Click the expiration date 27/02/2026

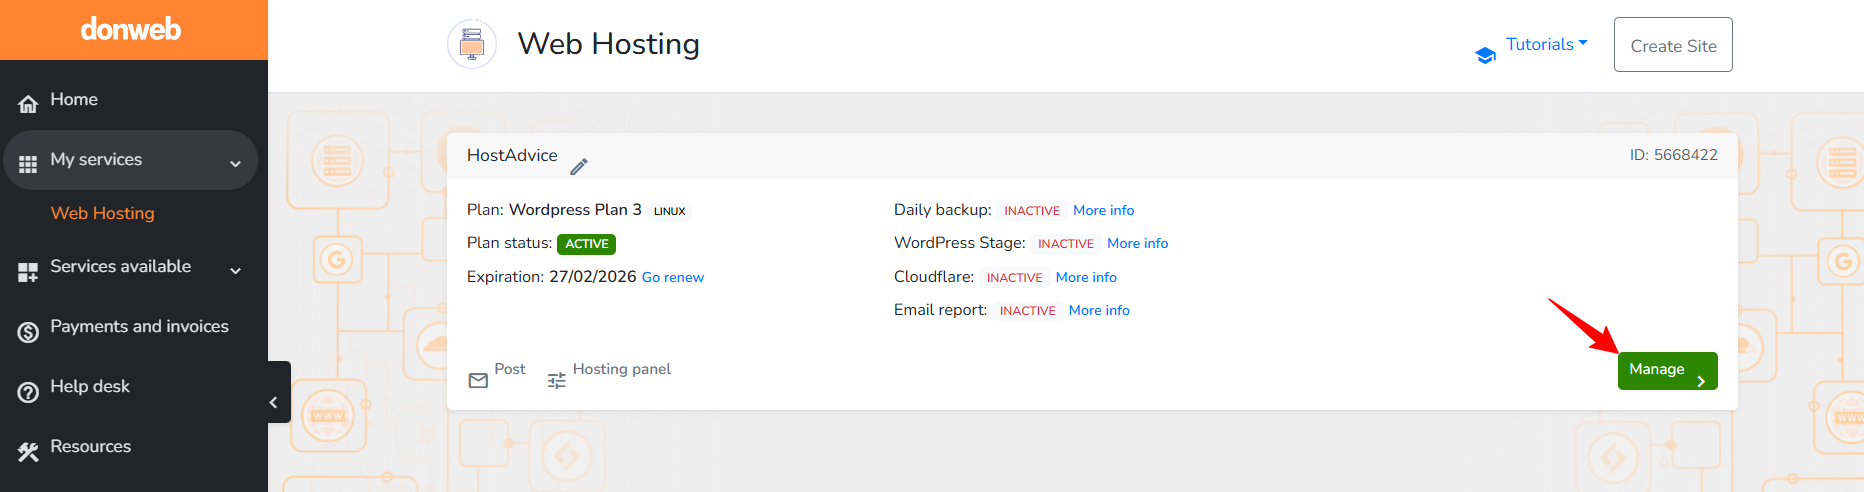coord(593,277)
